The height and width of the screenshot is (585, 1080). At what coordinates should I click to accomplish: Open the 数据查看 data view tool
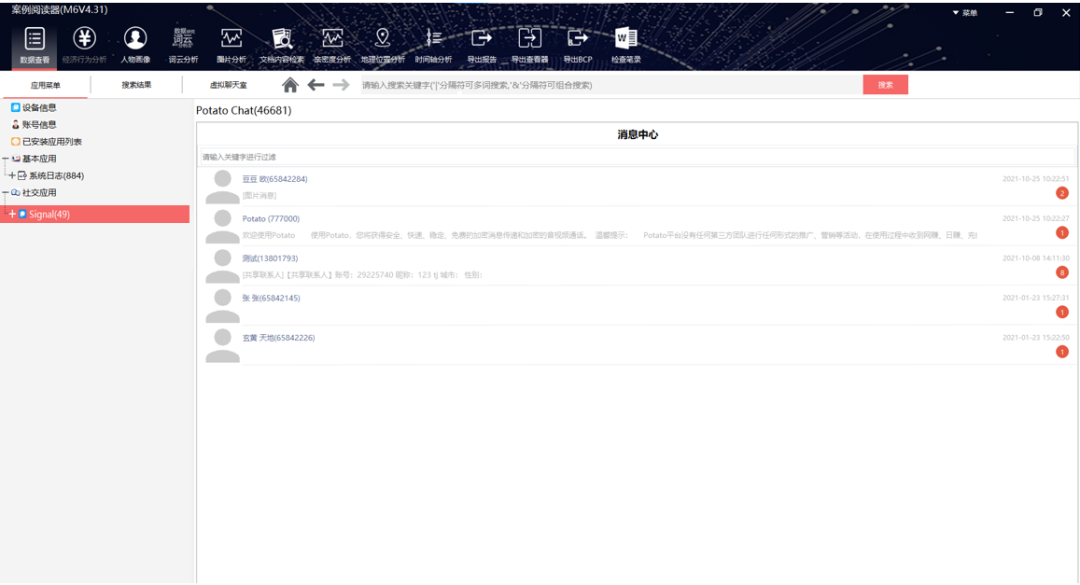point(34,45)
